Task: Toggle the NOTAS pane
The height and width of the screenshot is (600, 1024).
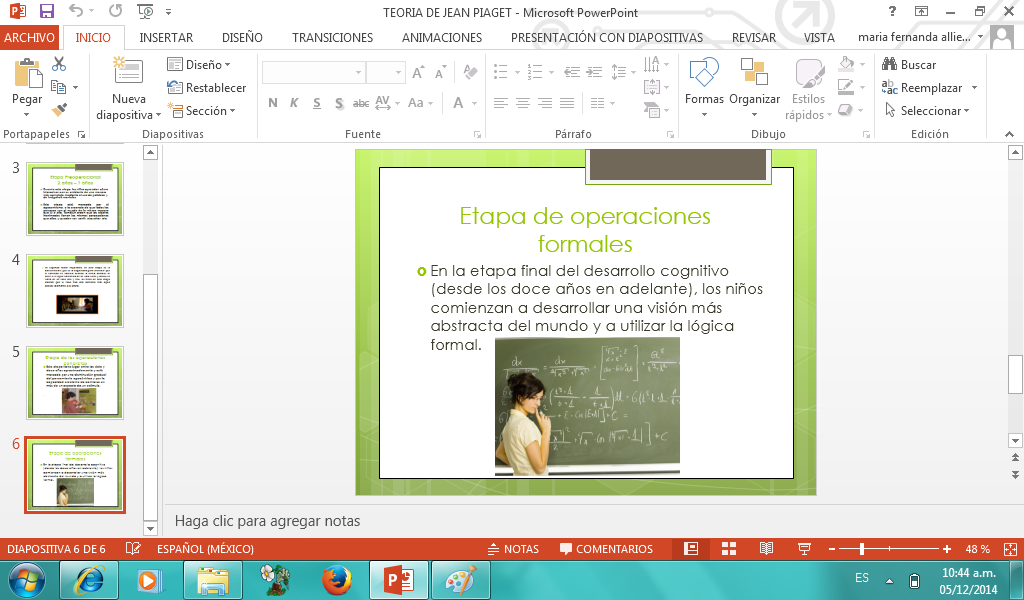Action: click(x=512, y=549)
